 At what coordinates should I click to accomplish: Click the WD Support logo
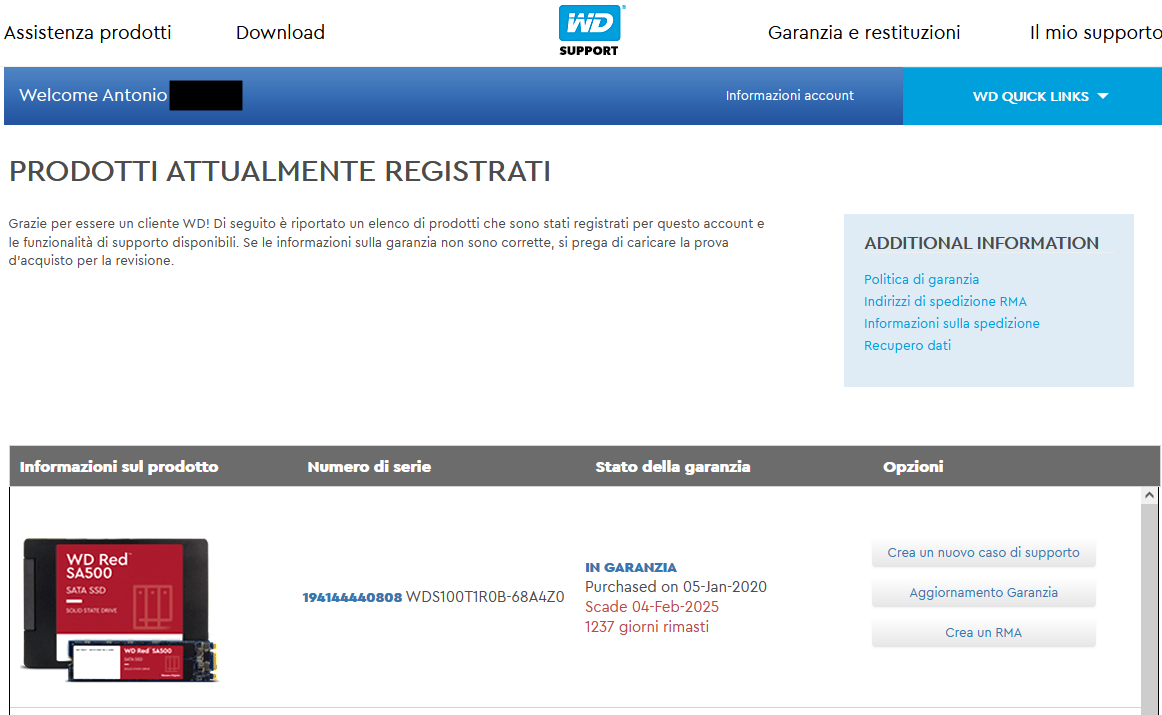click(x=591, y=31)
